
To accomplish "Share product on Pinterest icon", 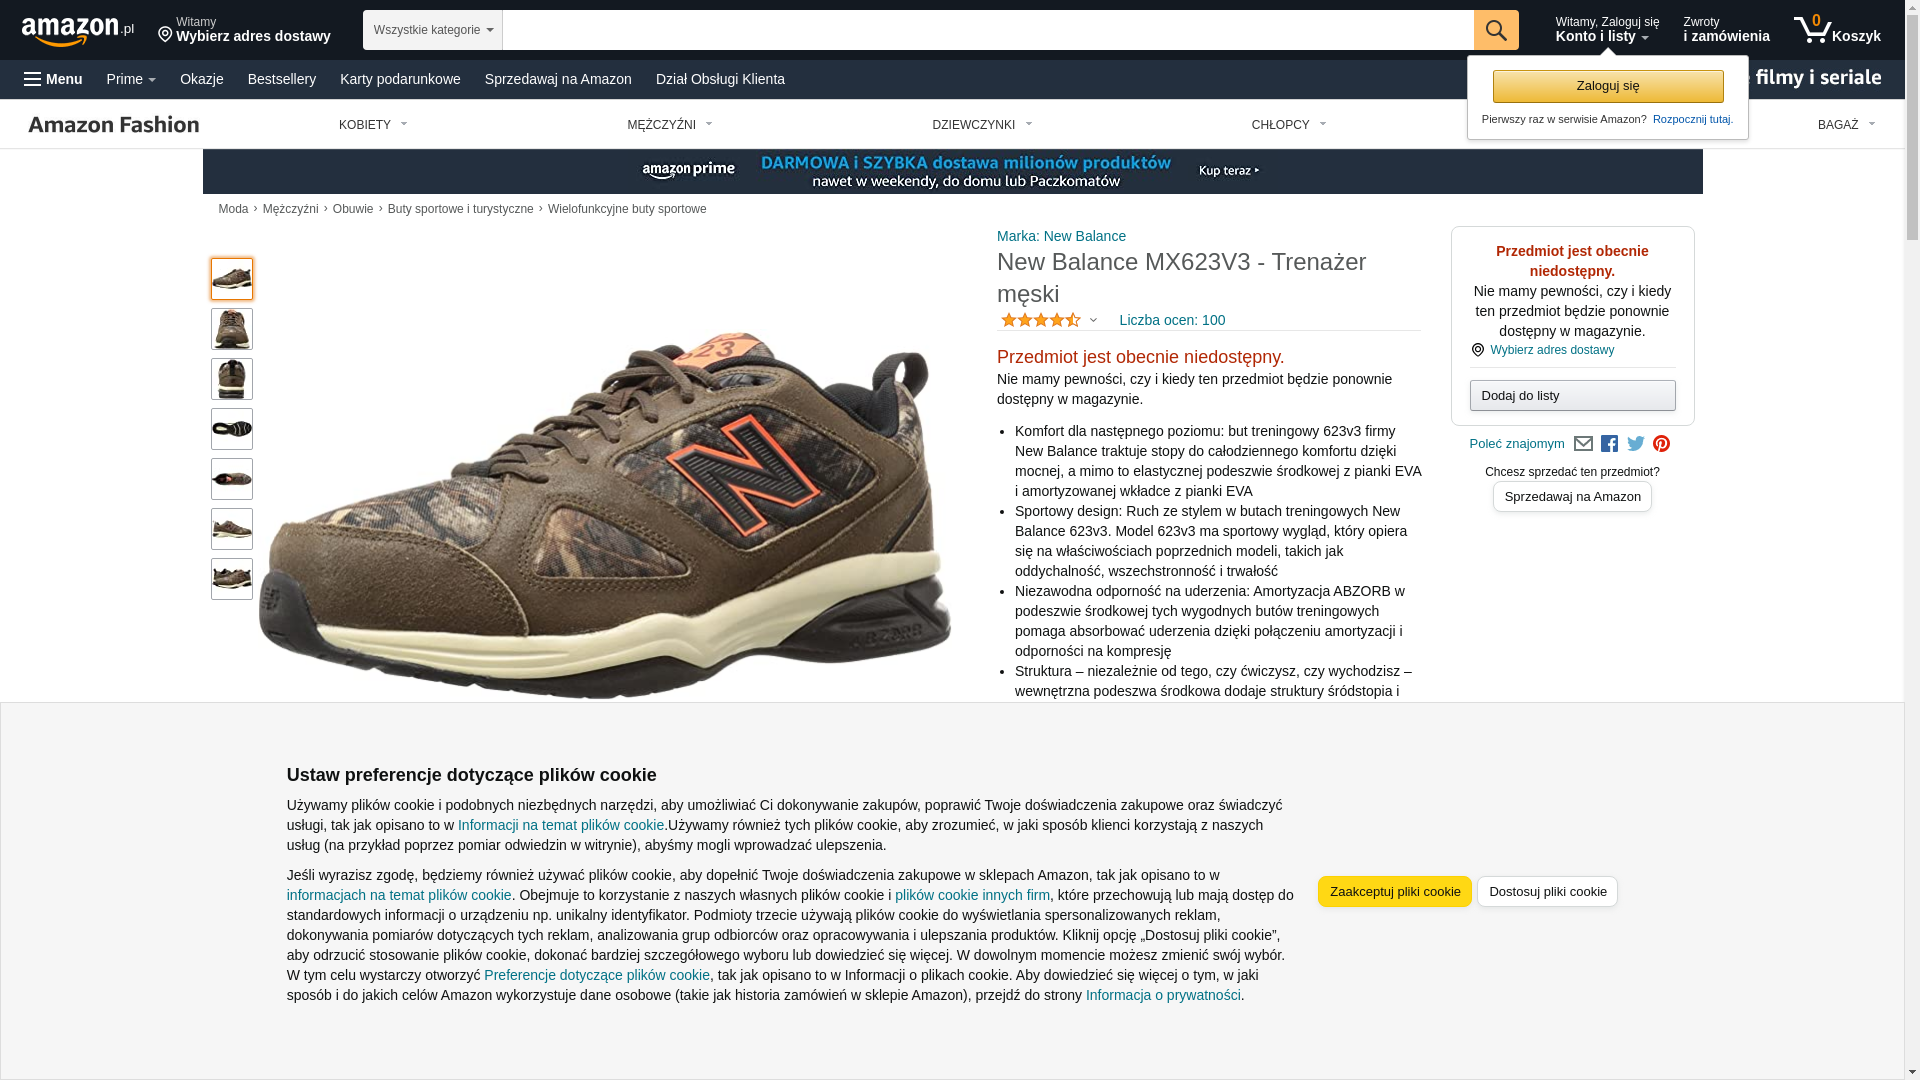I will (1661, 444).
